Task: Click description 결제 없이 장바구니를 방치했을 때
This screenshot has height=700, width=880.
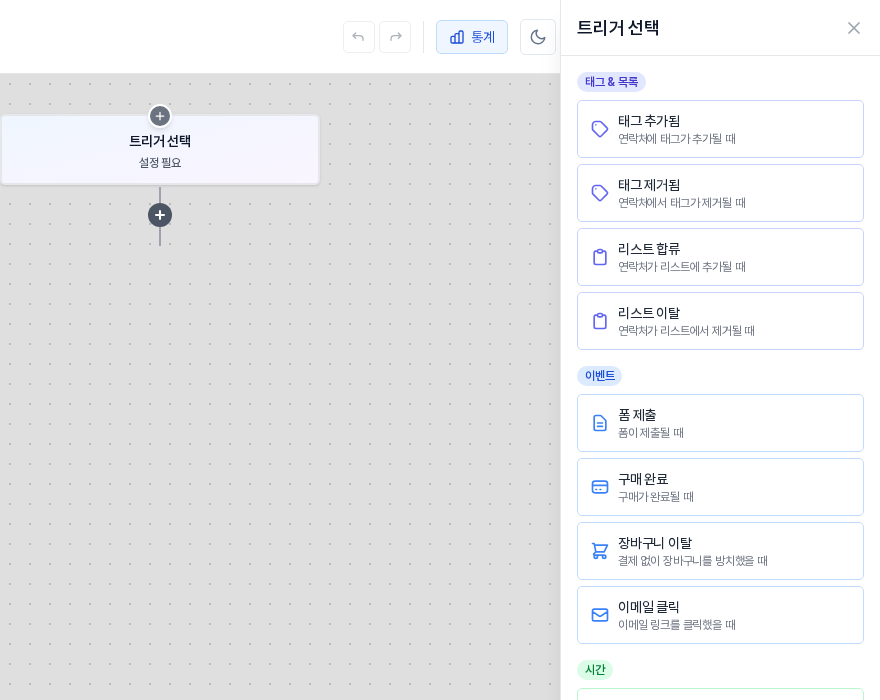Action: [693, 561]
